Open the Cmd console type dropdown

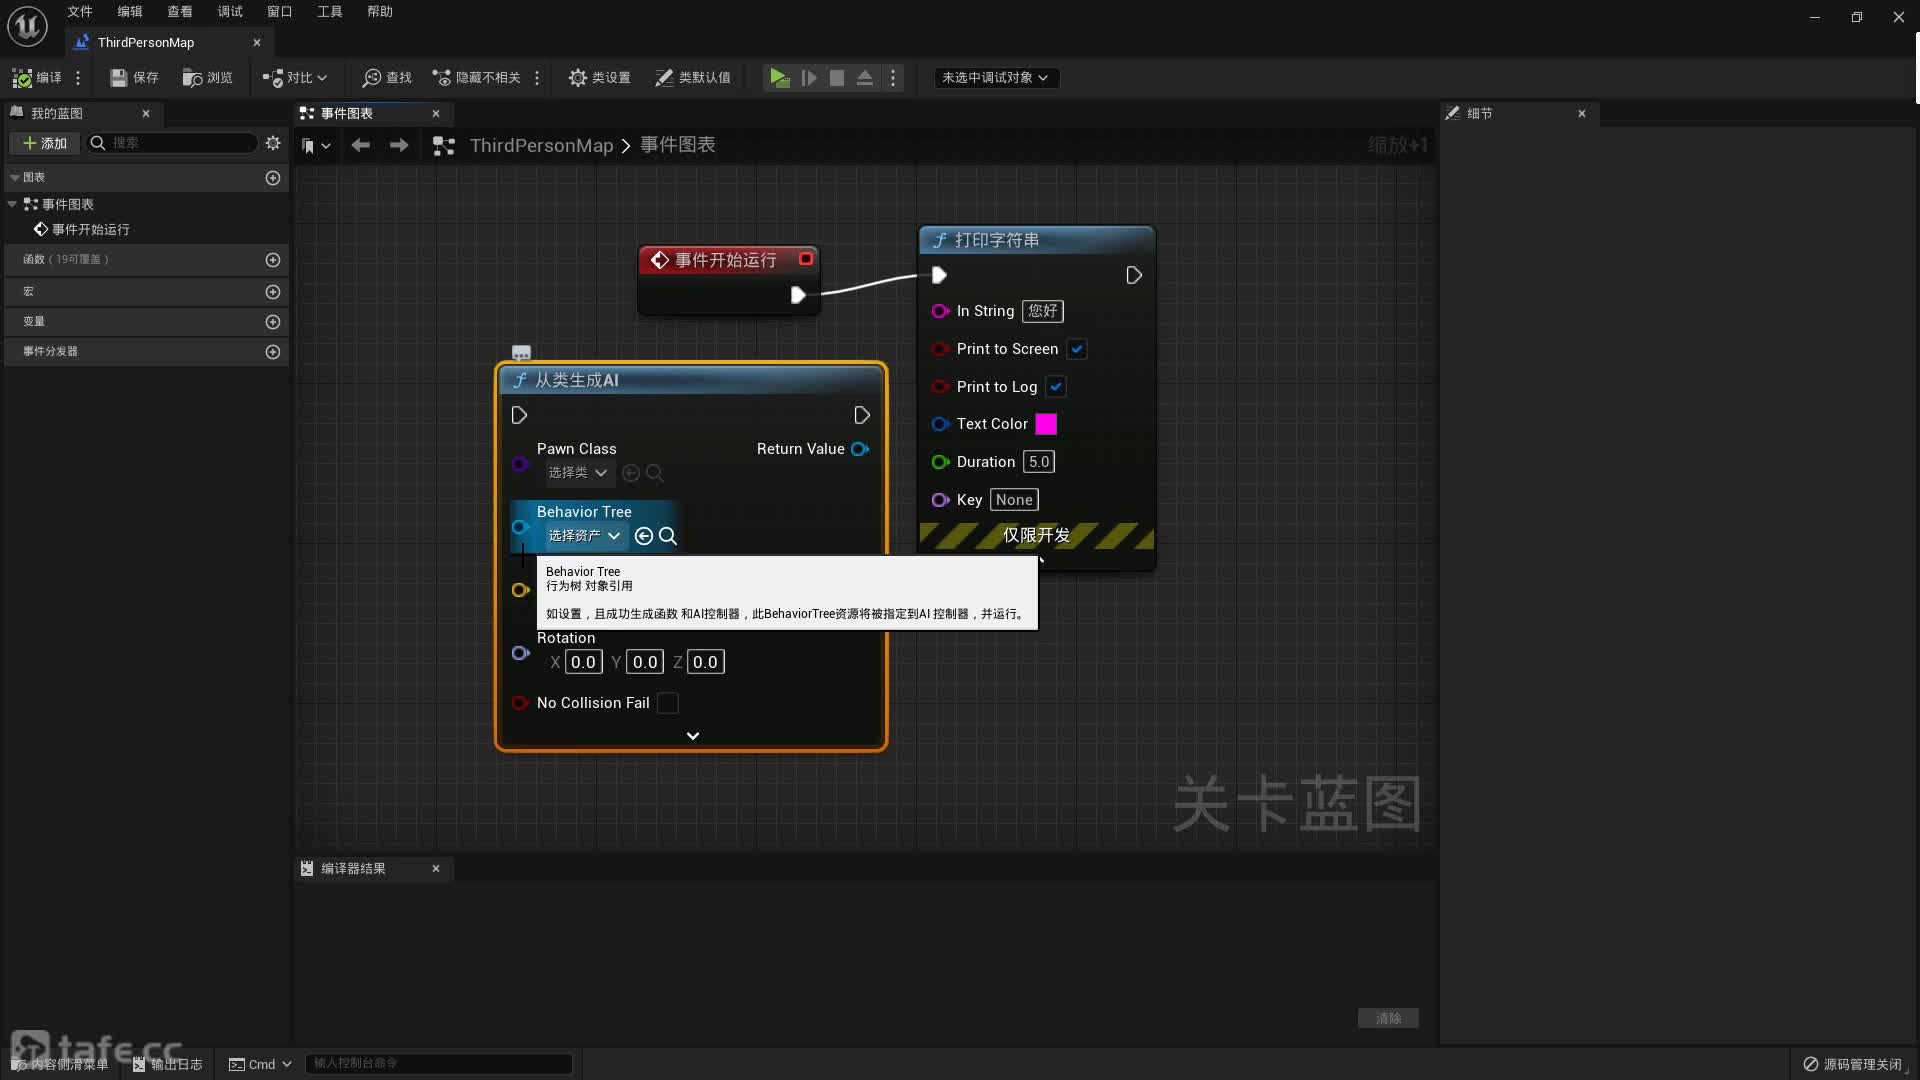(x=260, y=1064)
